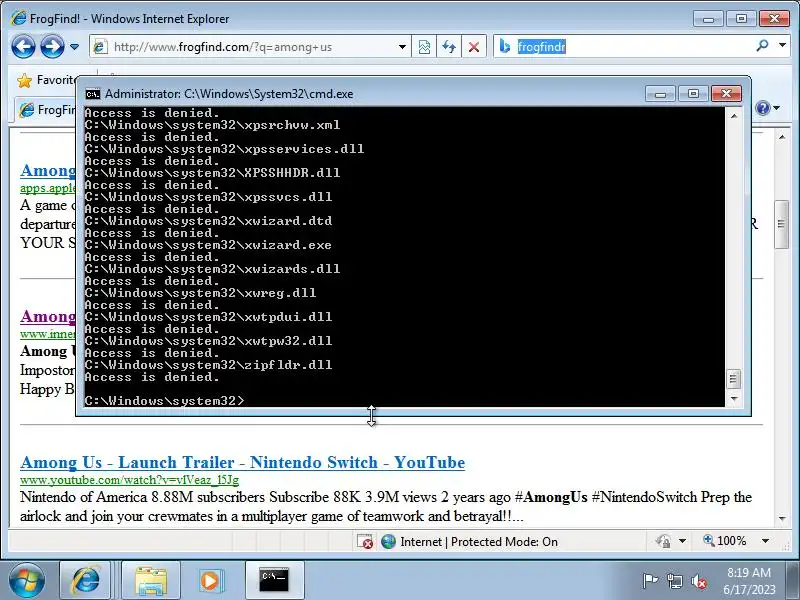Open the zoom level dropdown arrow
This screenshot has width=800, height=600.
[x=765, y=541]
